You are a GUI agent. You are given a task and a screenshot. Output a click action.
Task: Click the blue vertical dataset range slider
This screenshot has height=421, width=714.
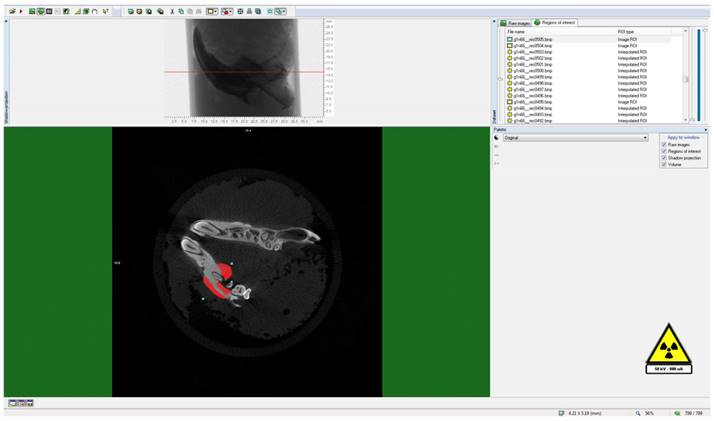click(699, 75)
